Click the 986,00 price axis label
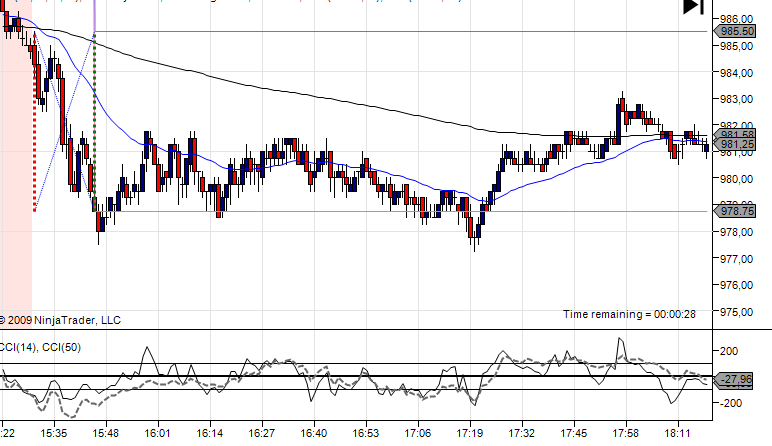The height and width of the screenshot is (446, 772). pos(737,19)
